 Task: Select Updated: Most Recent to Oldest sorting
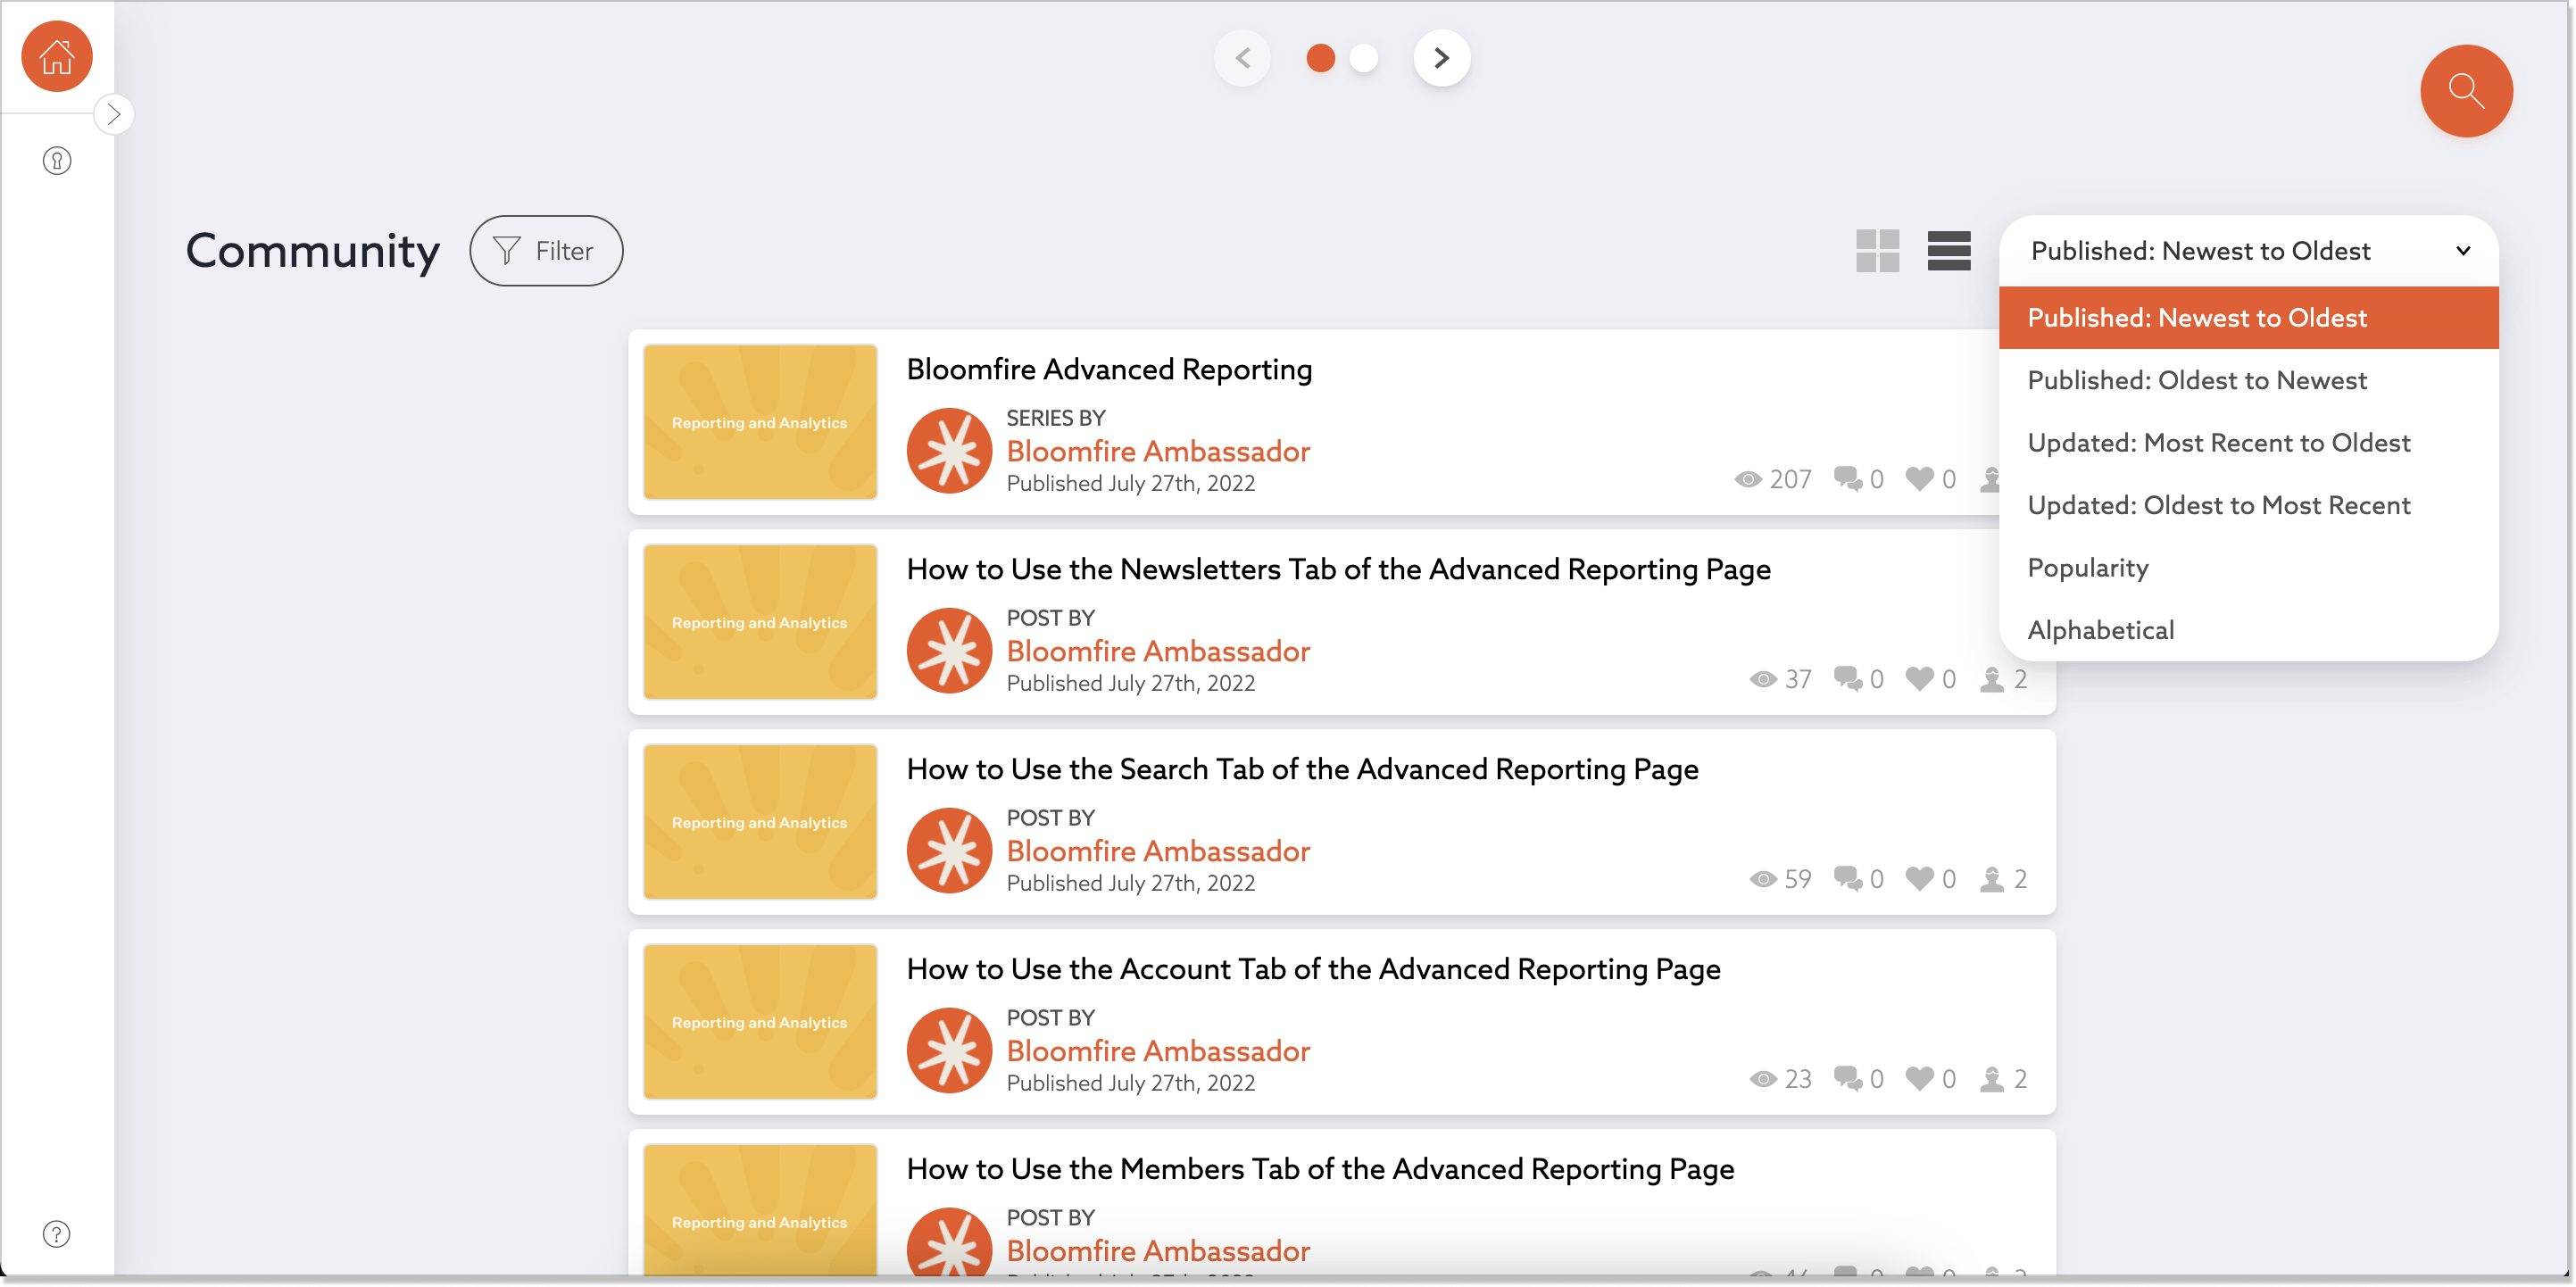click(2219, 442)
